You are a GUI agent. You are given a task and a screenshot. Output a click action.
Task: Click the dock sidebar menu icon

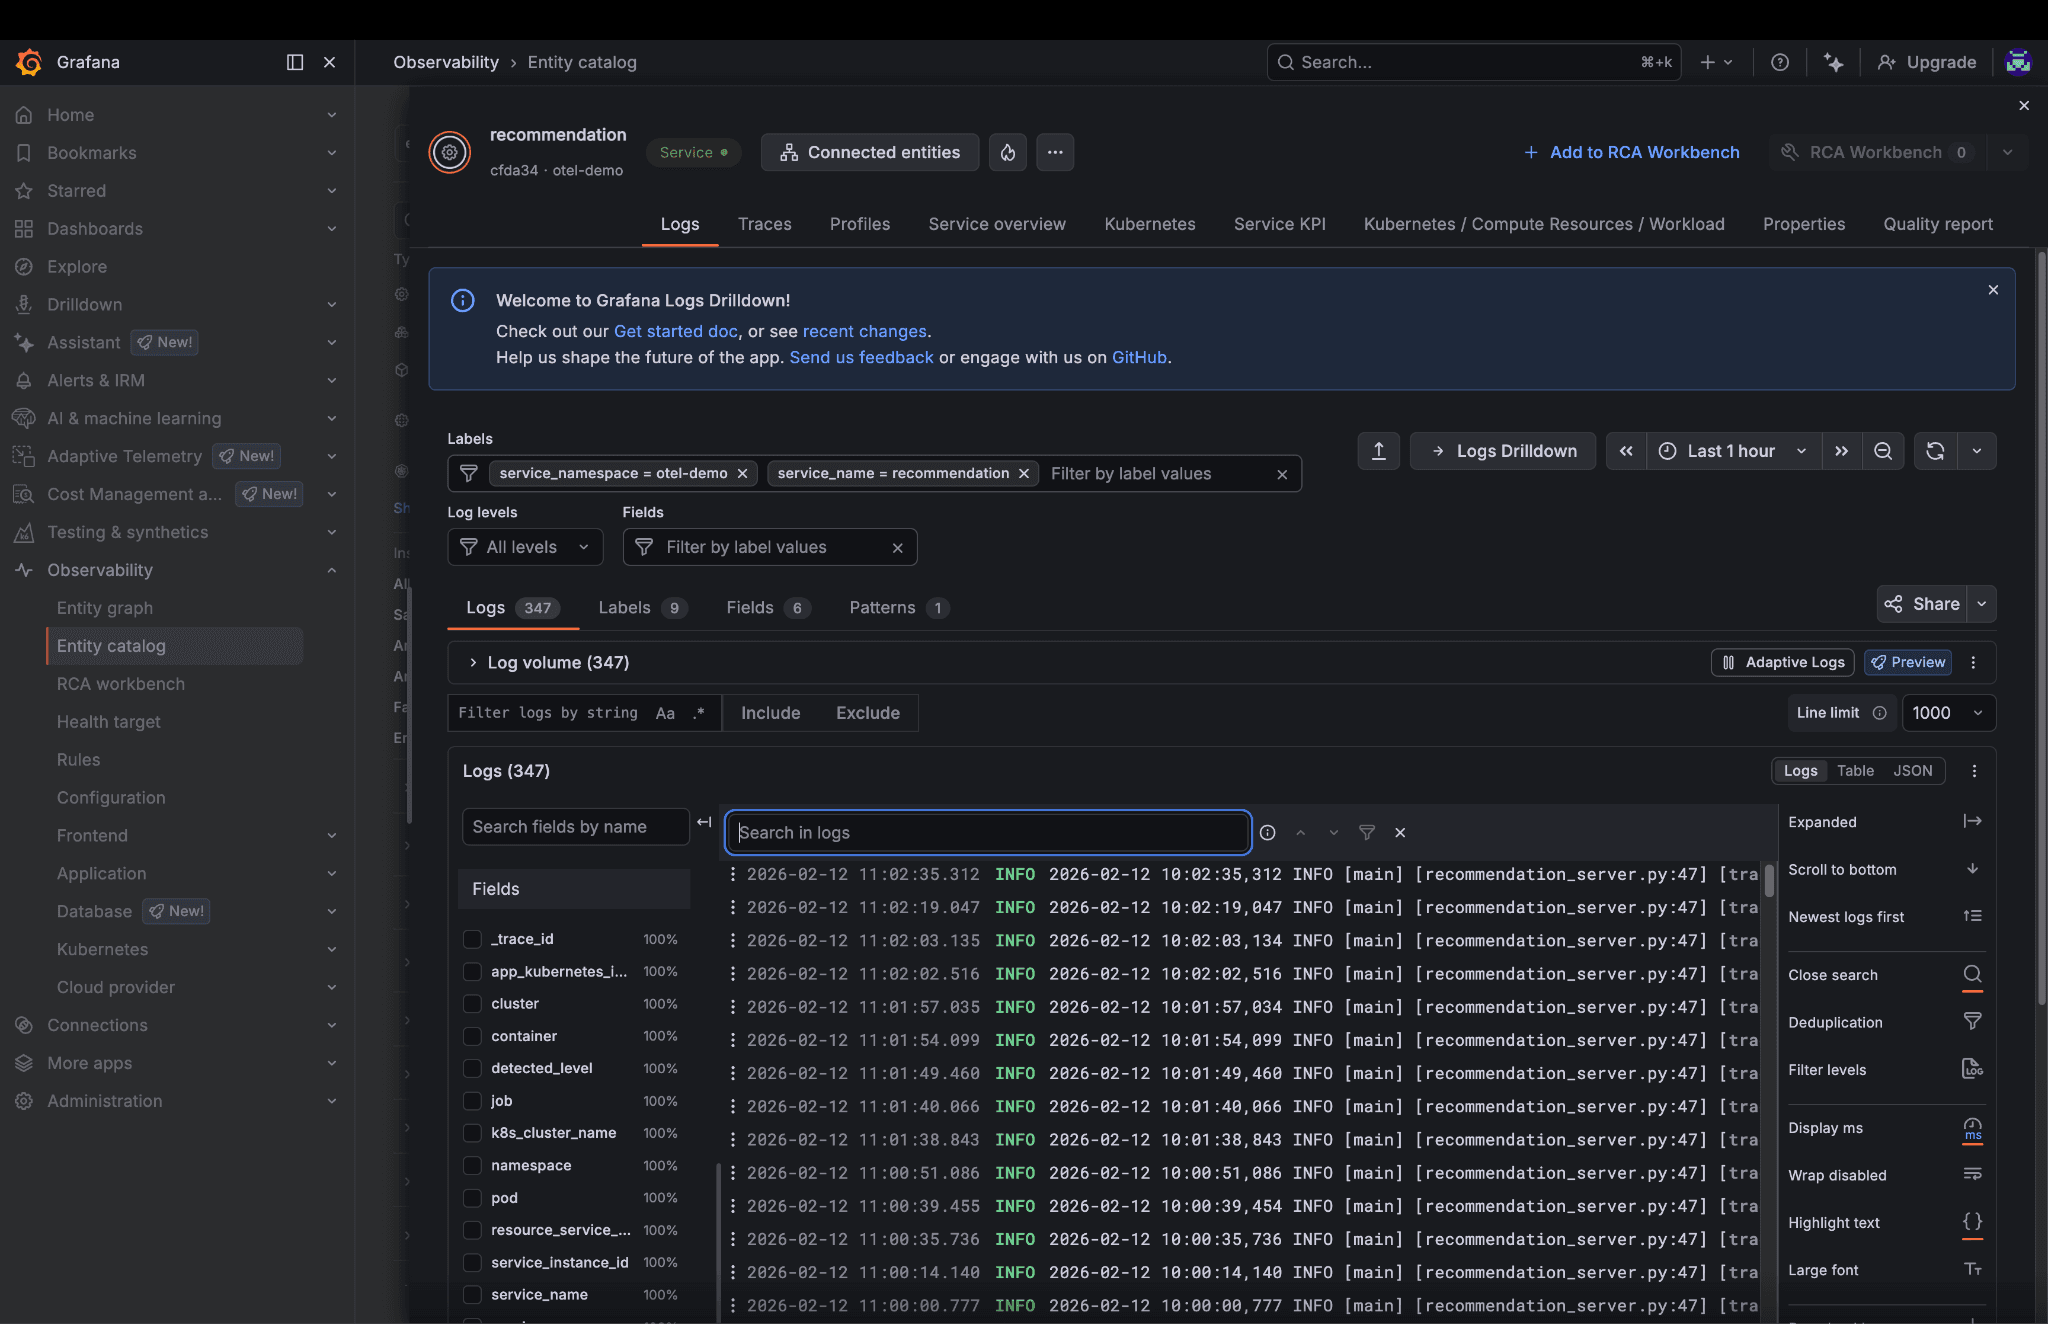point(295,62)
